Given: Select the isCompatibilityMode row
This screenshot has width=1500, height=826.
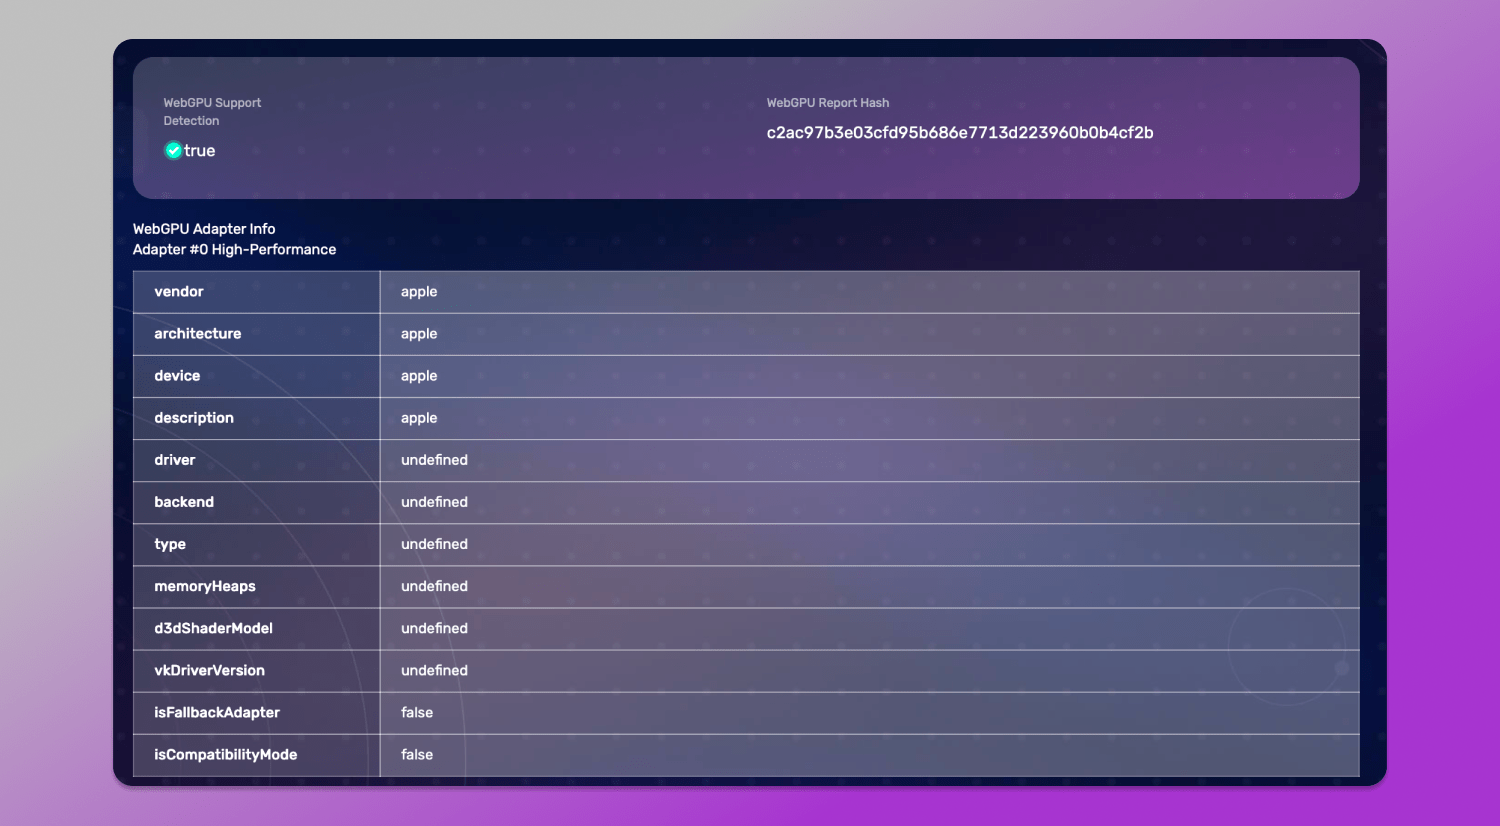Looking at the screenshot, I should 225,754.
